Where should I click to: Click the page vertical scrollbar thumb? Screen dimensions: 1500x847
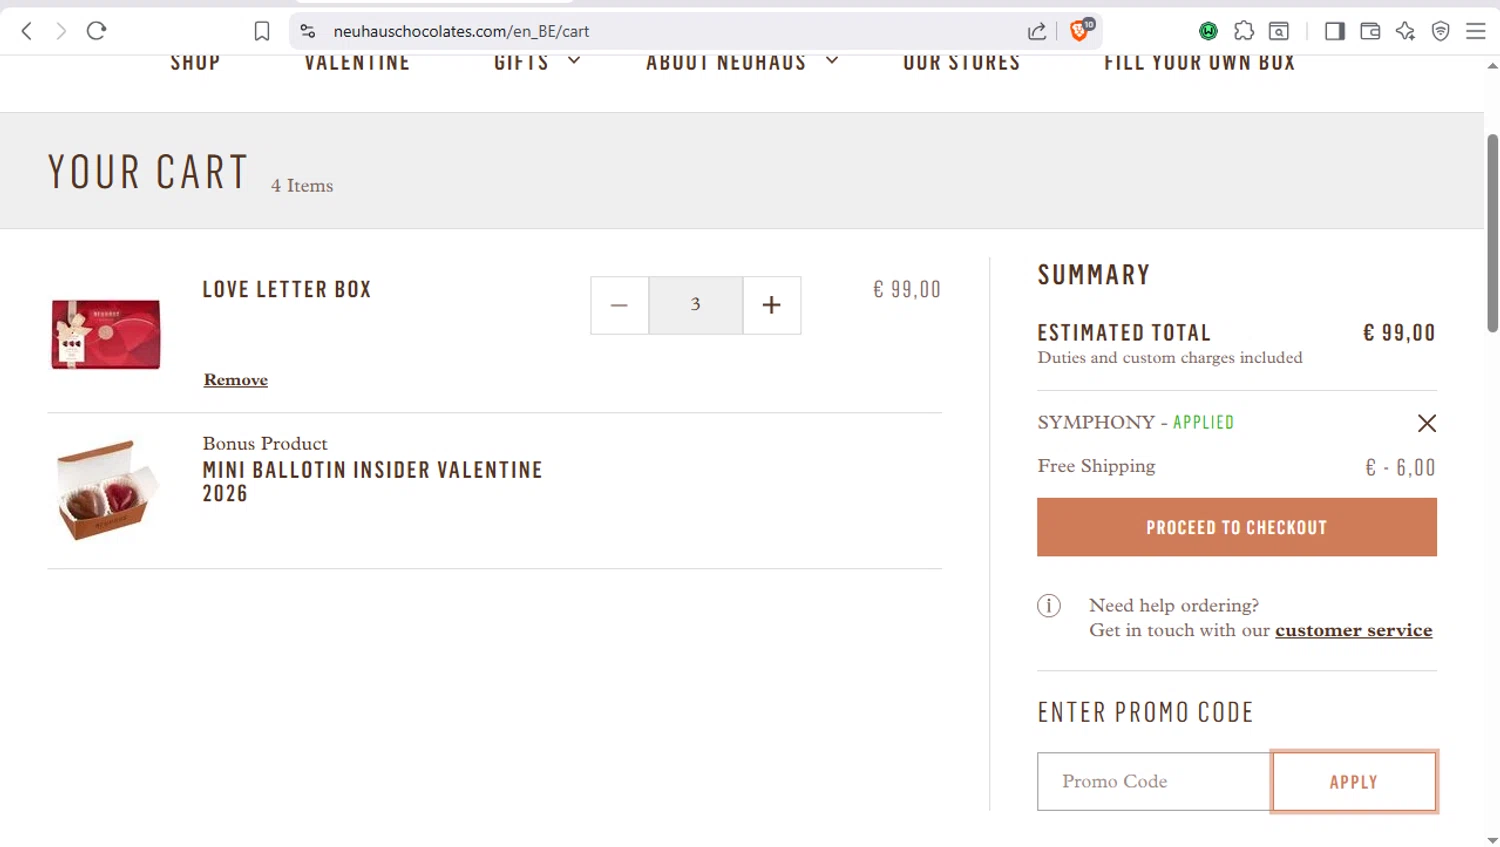coord(1492,232)
